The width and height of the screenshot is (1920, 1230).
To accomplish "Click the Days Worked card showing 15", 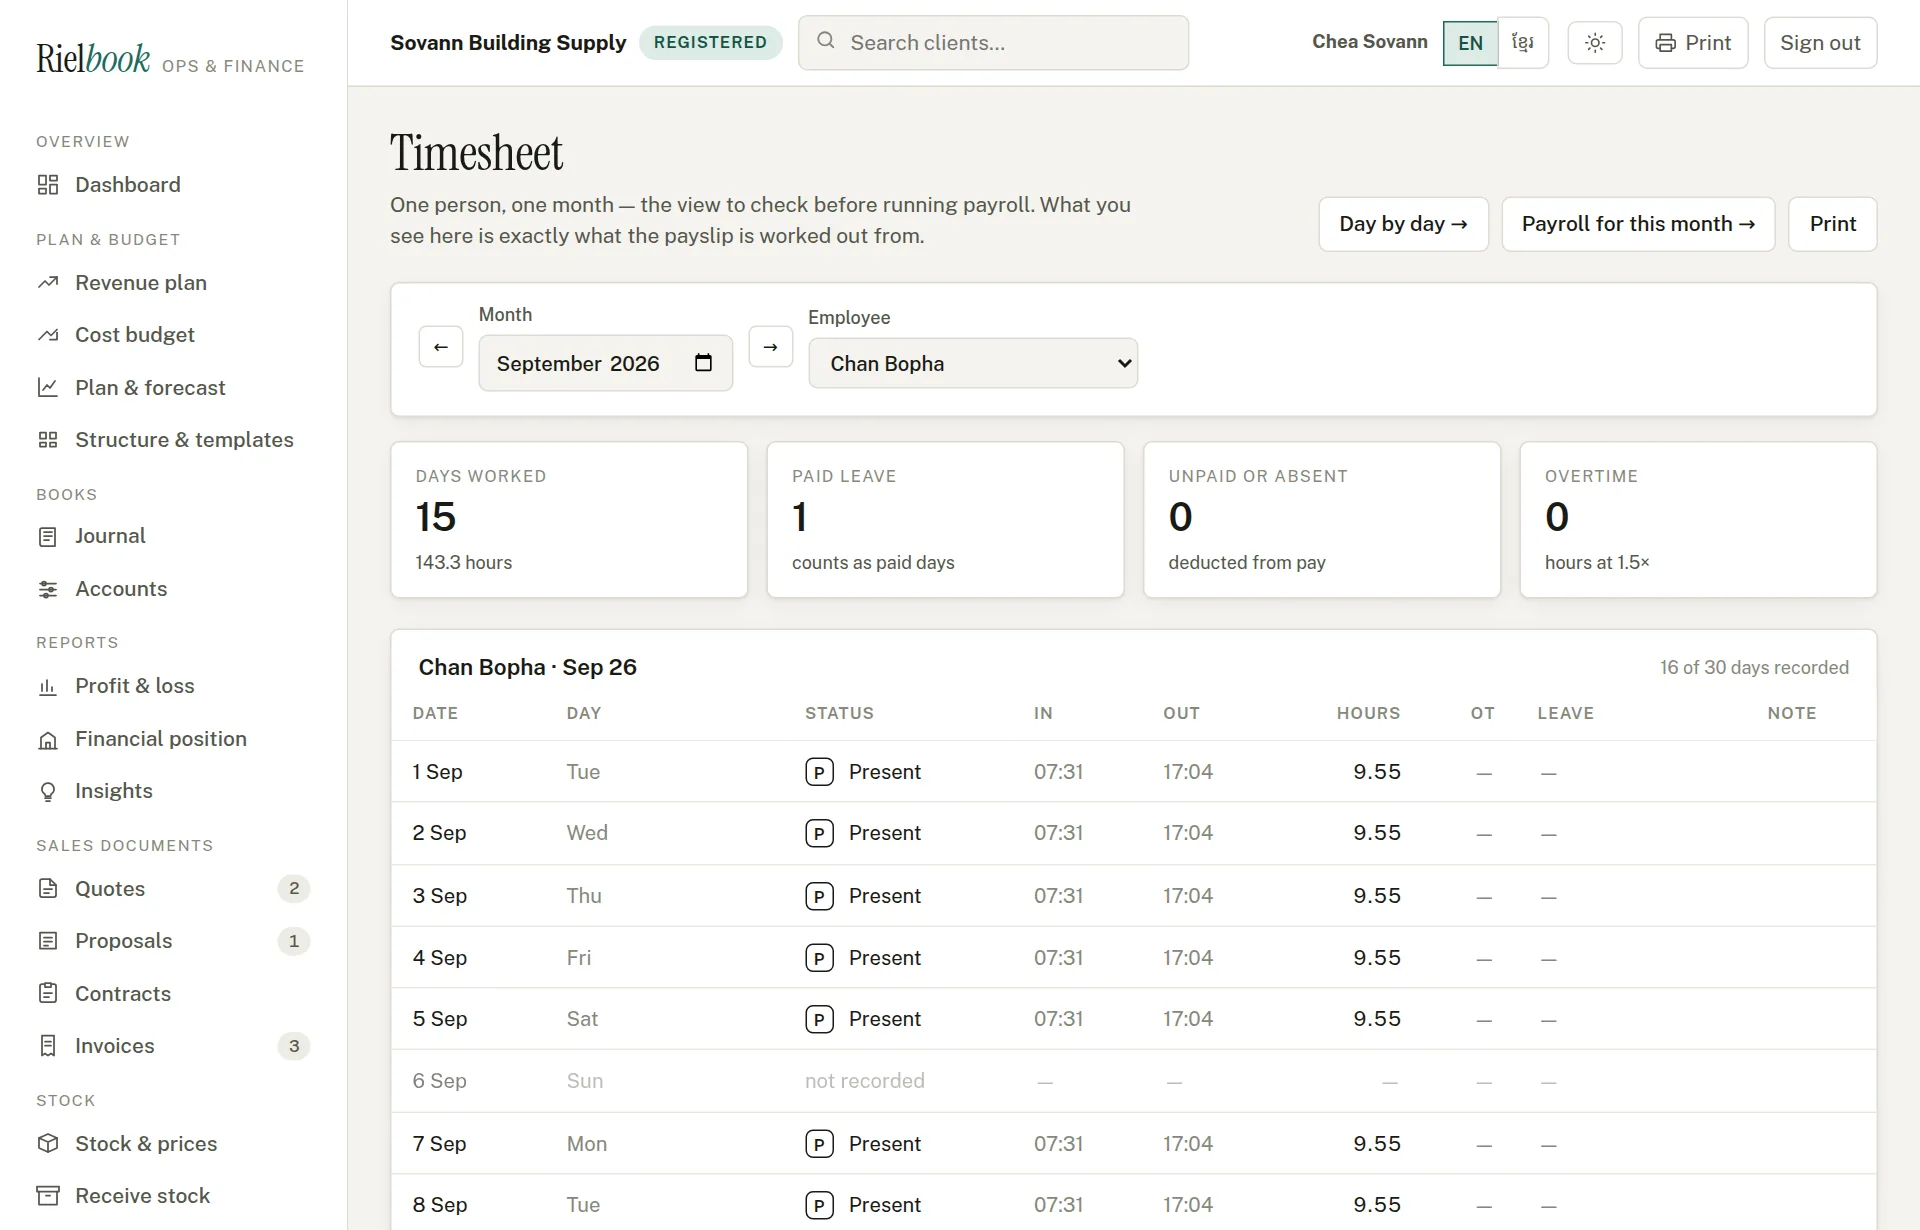I will (x=569, y=520).
